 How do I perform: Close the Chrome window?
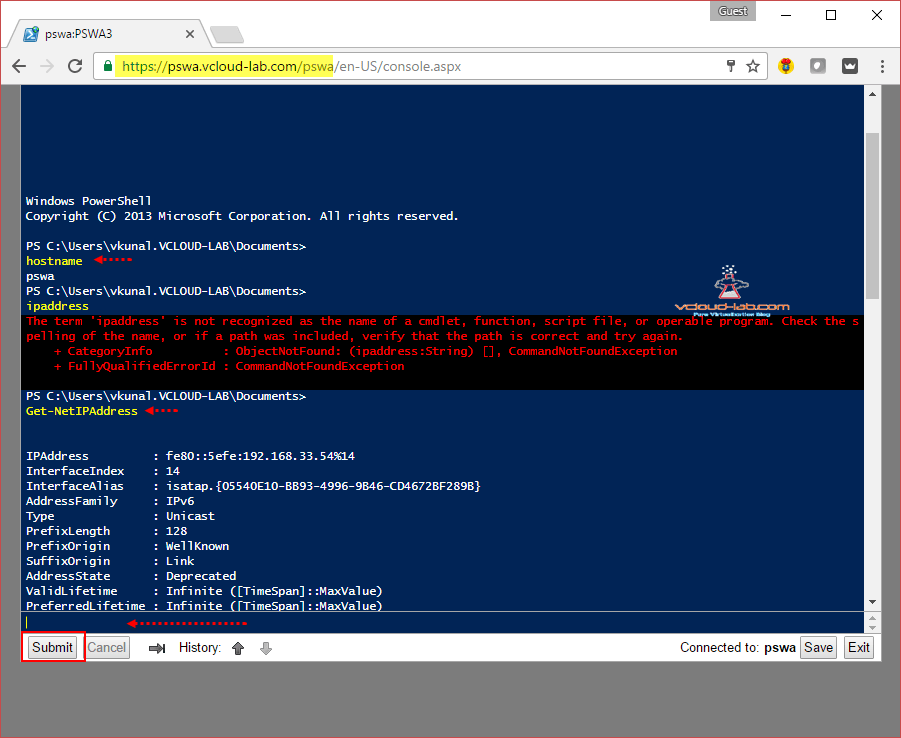click(x=877, y=15)
